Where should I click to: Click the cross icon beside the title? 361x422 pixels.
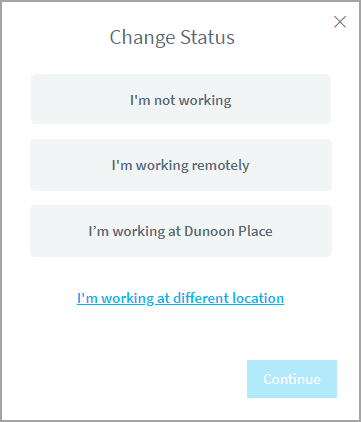(340, 22)
